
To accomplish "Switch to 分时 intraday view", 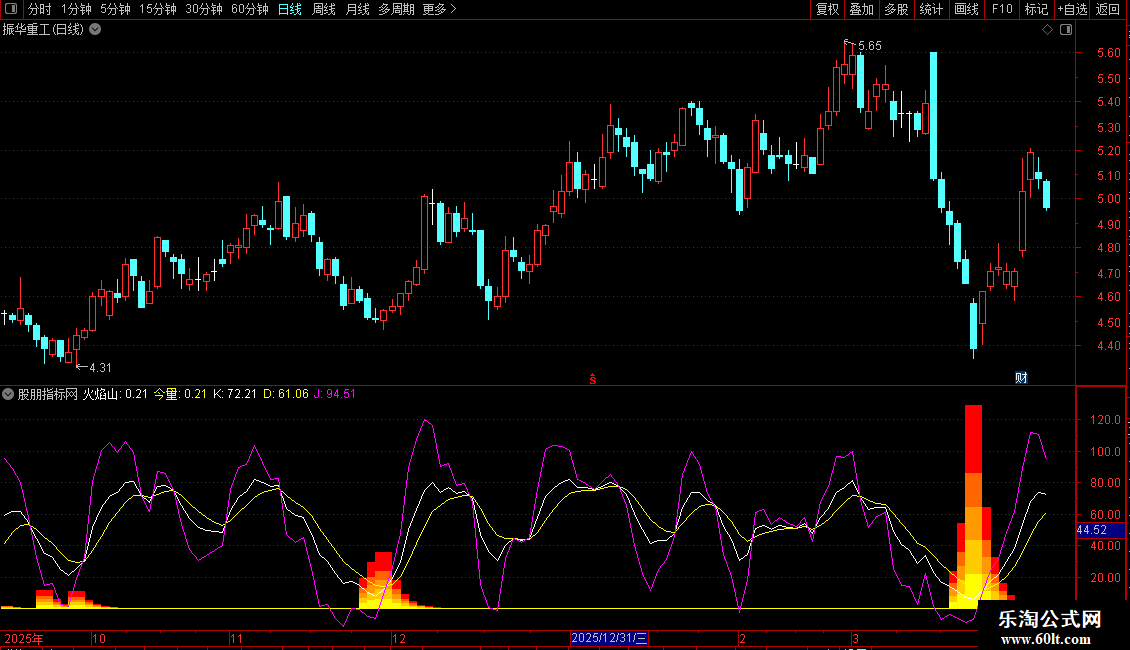I will pyautogui.click(x=40, y=9).
